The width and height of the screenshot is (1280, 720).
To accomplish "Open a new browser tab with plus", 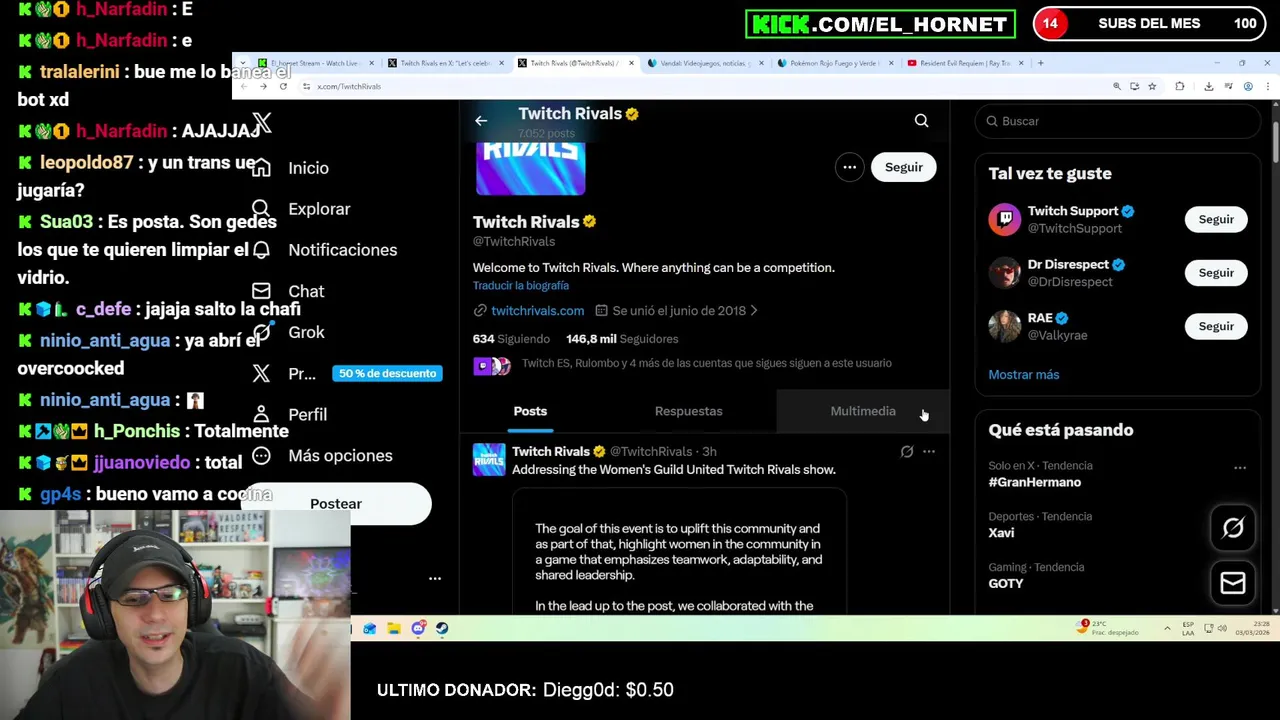I will [1040, 63].
